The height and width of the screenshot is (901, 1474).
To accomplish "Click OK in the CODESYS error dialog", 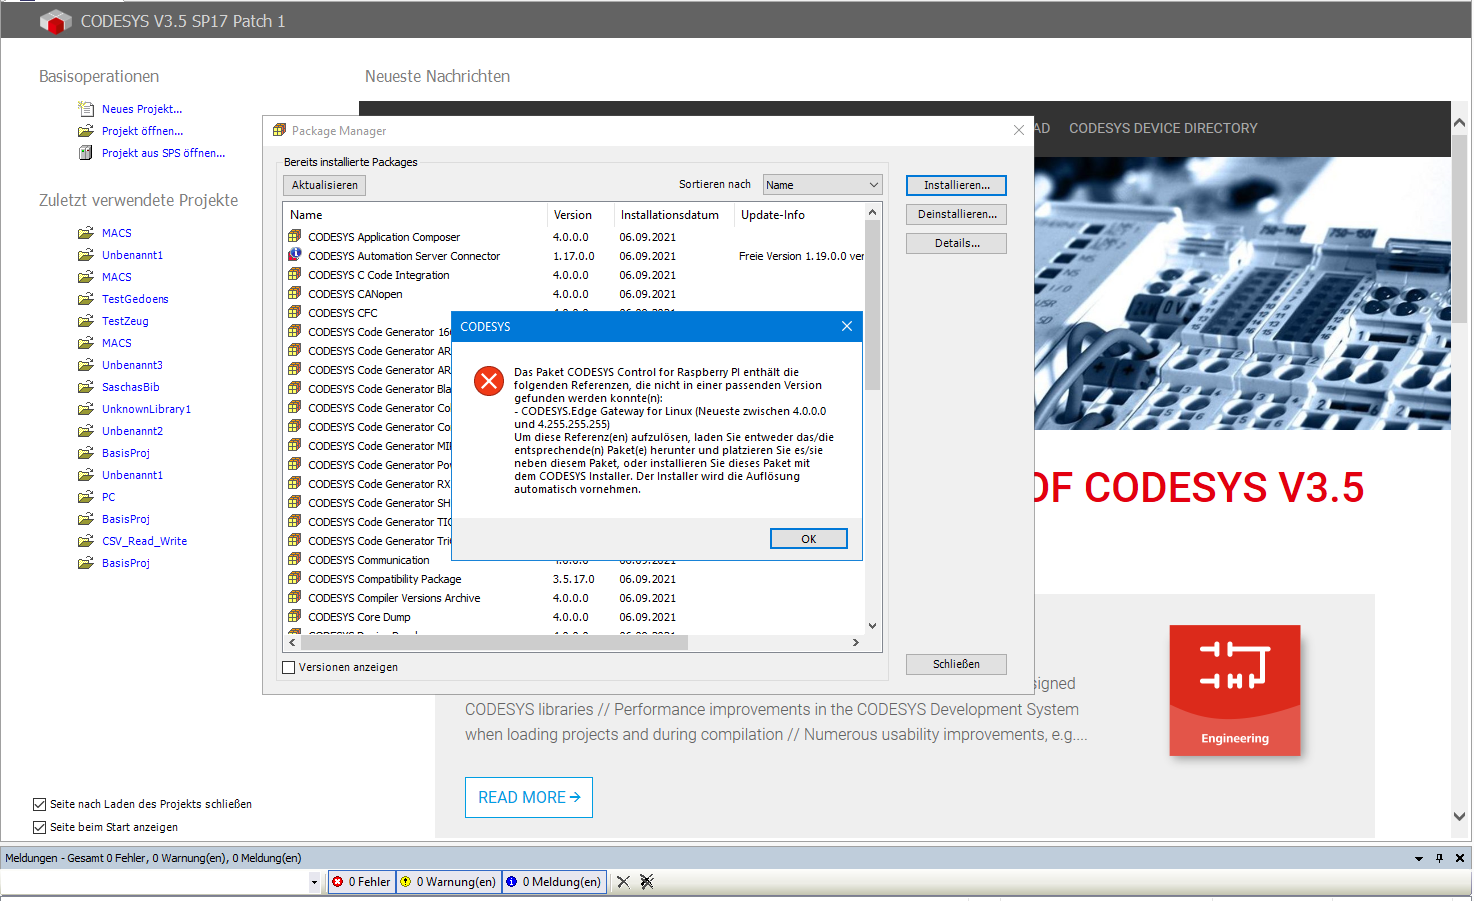I will (x=808, y=539).
